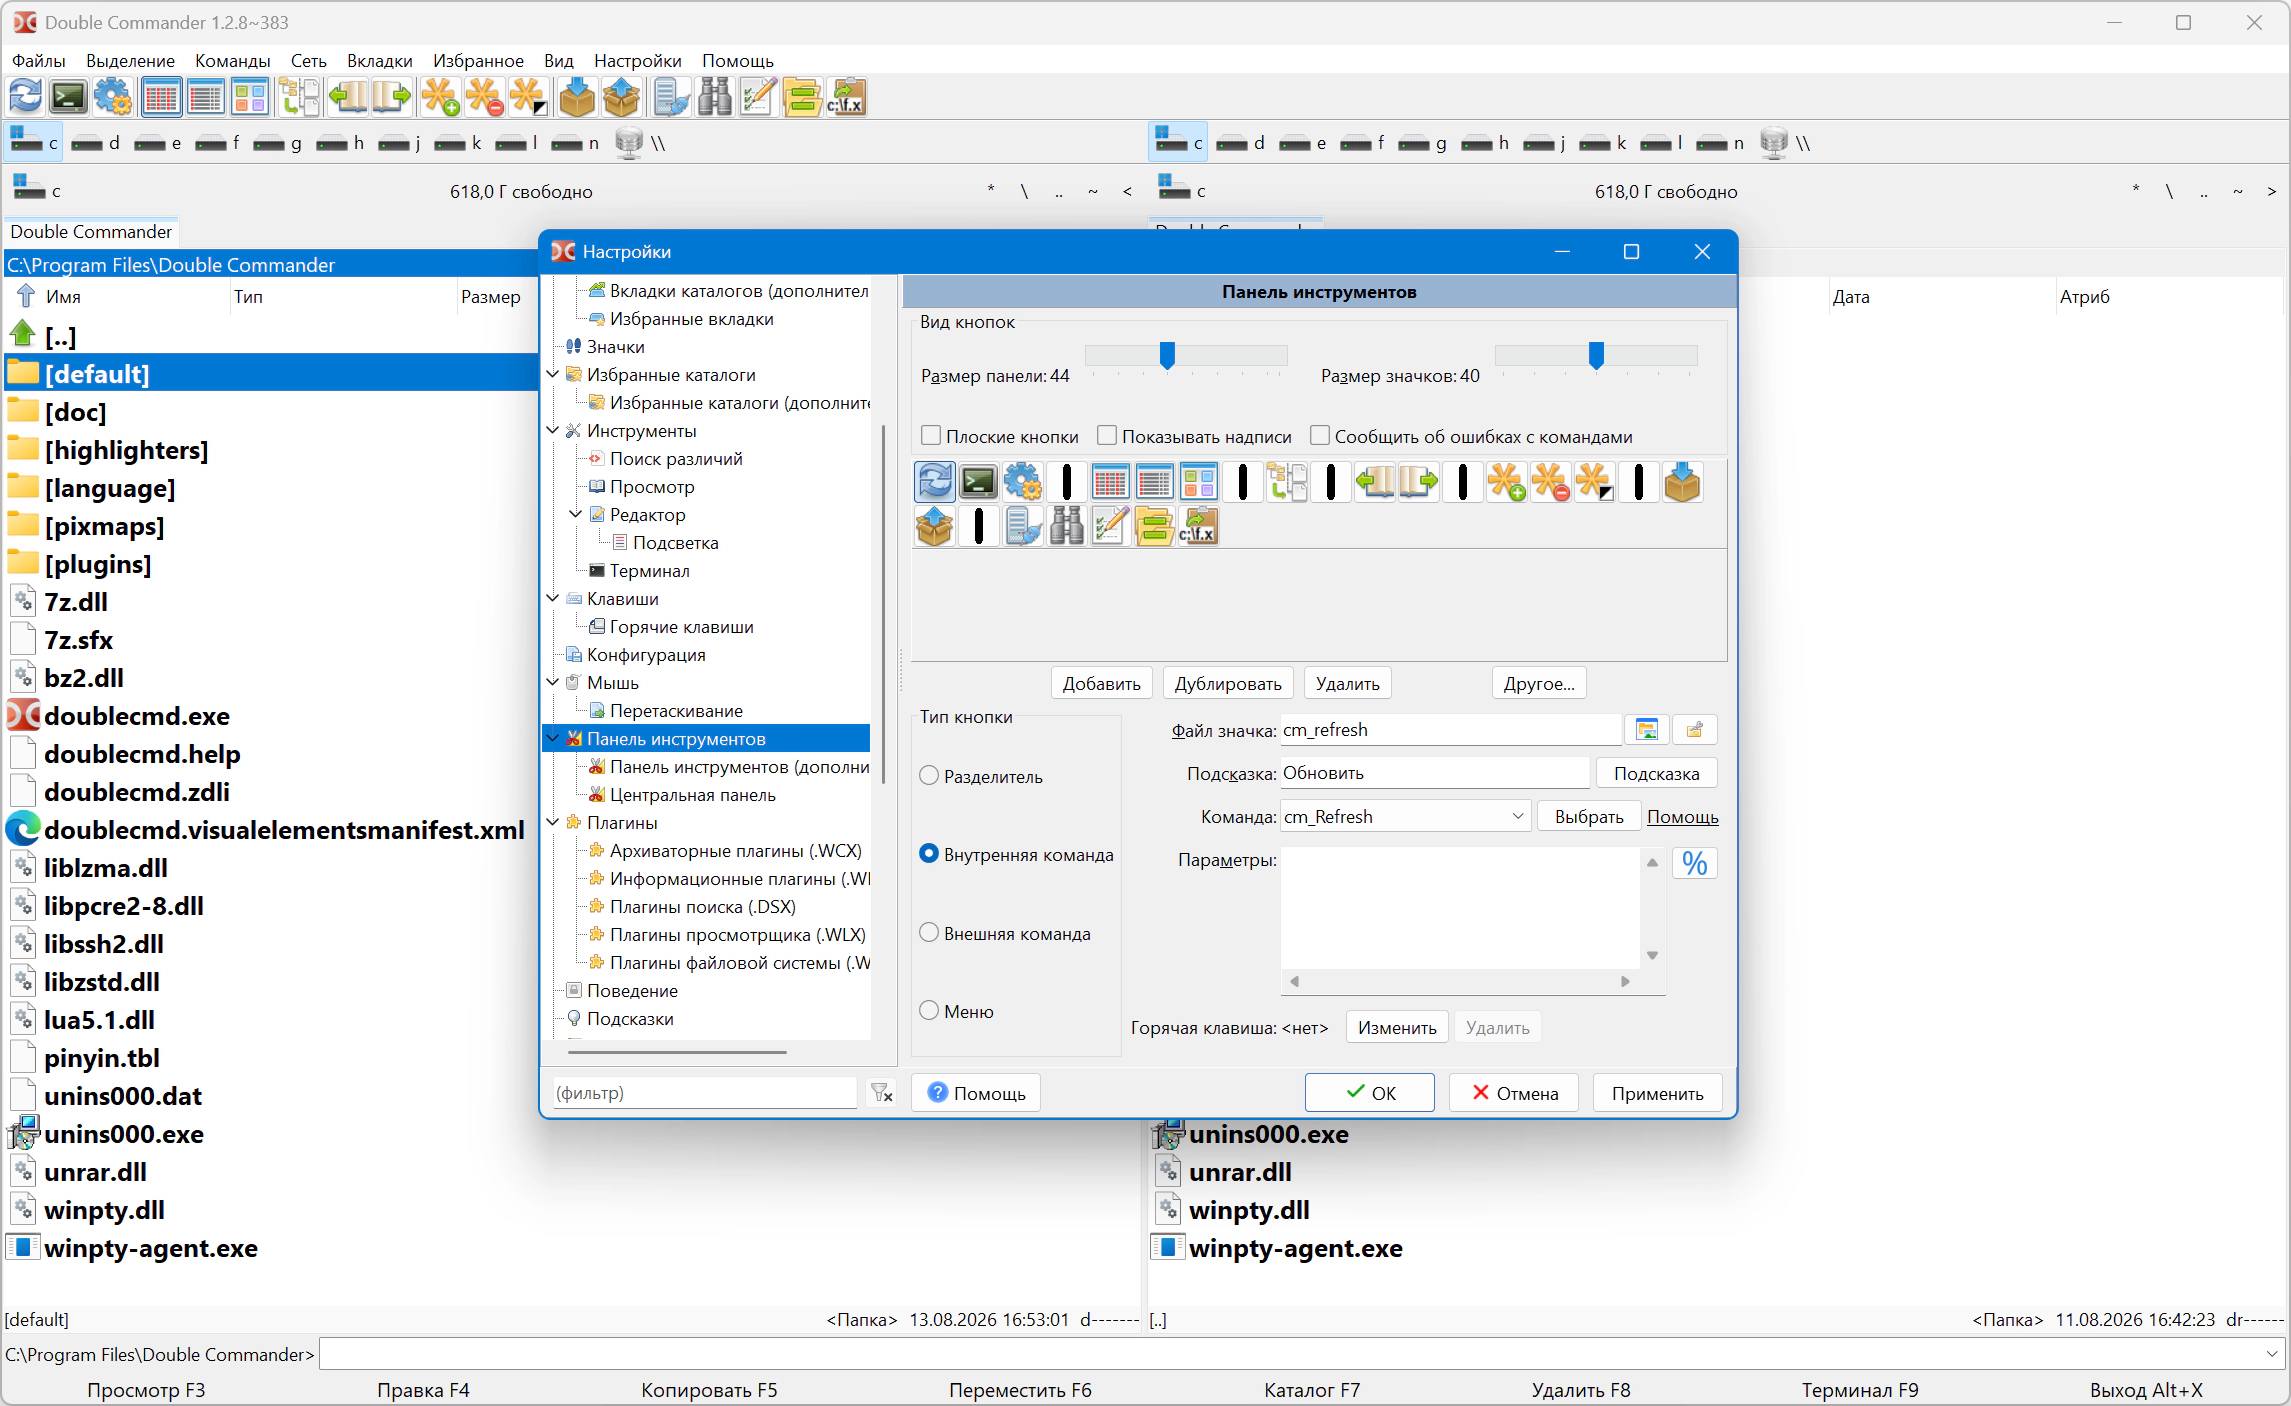Open the Вкладки menu
2291x1406 pixels.
click(x=380, y=60)
